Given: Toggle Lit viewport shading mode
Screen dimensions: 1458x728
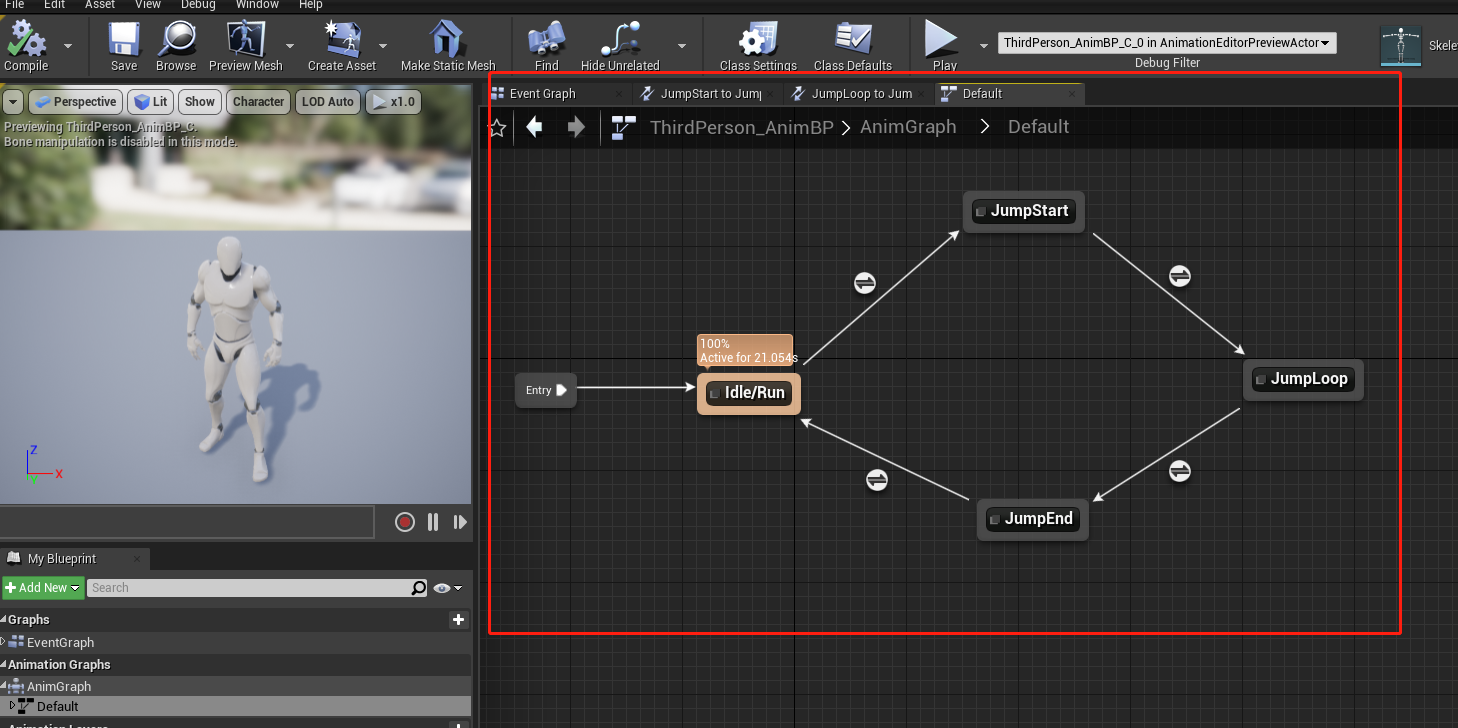Looking at the screenshot, I should 150,101.
